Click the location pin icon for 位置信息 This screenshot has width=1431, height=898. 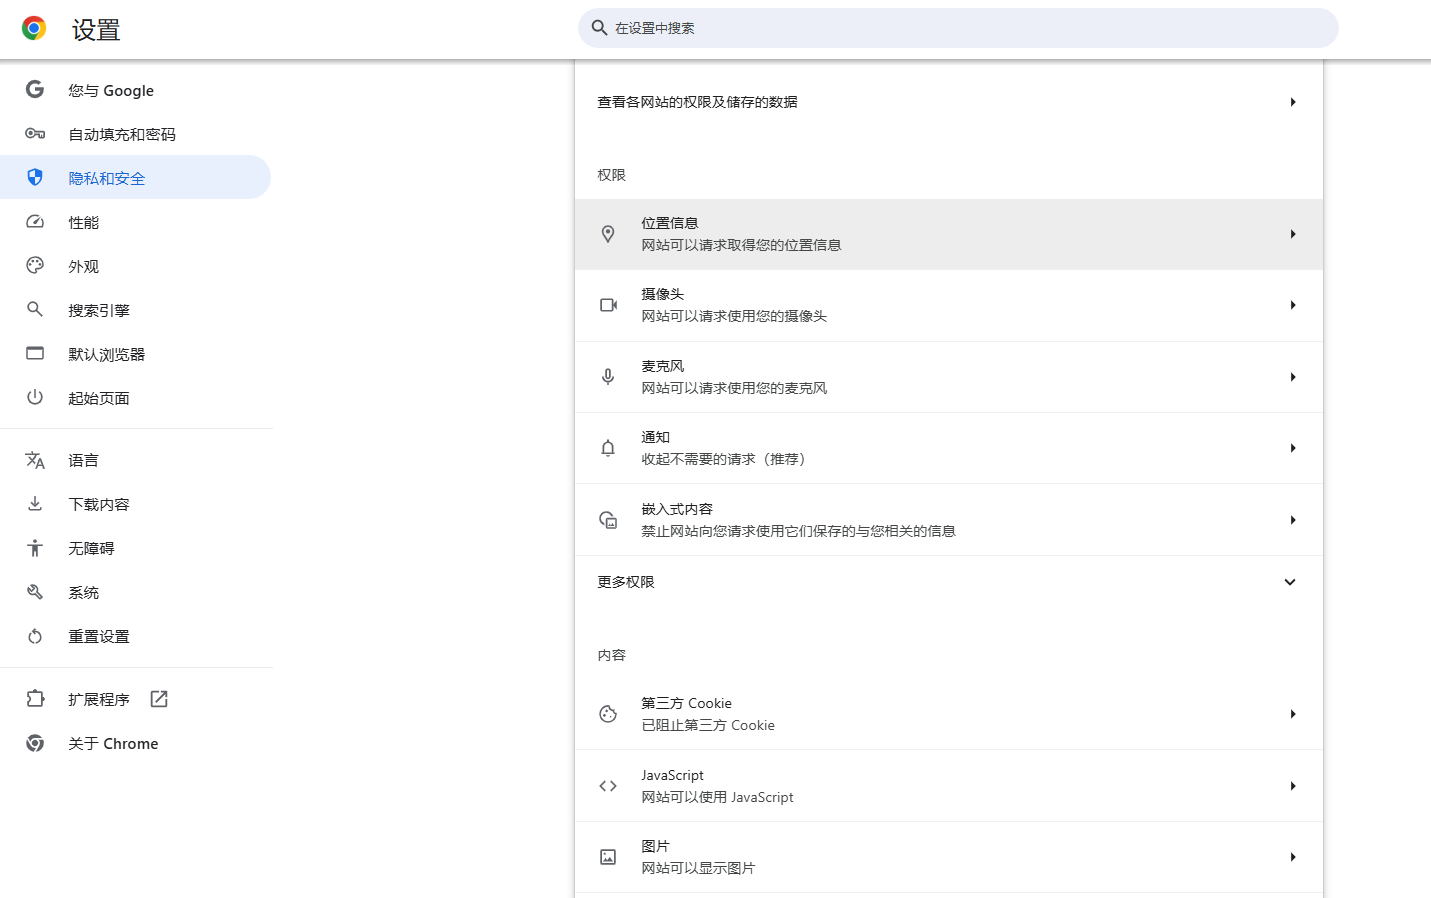point(608,234)
